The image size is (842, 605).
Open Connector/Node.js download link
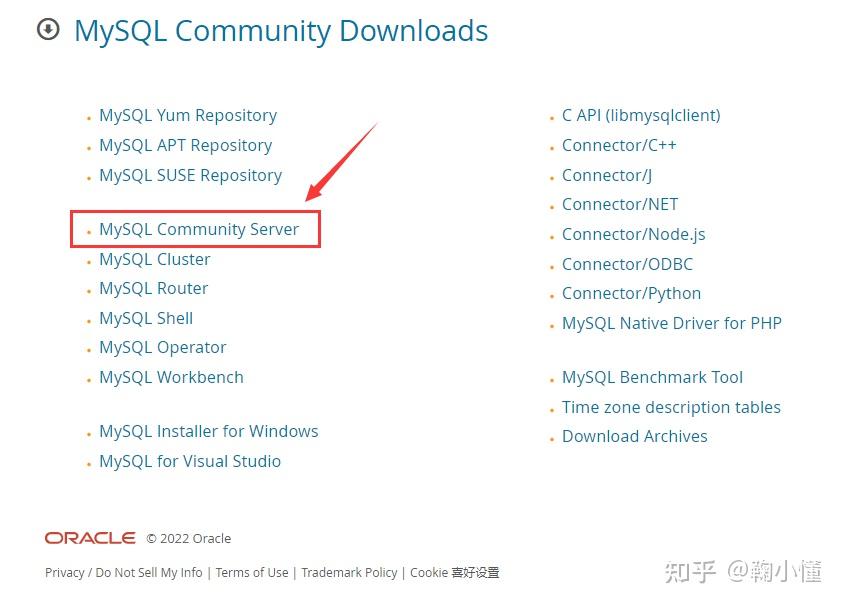pos(634,235)
